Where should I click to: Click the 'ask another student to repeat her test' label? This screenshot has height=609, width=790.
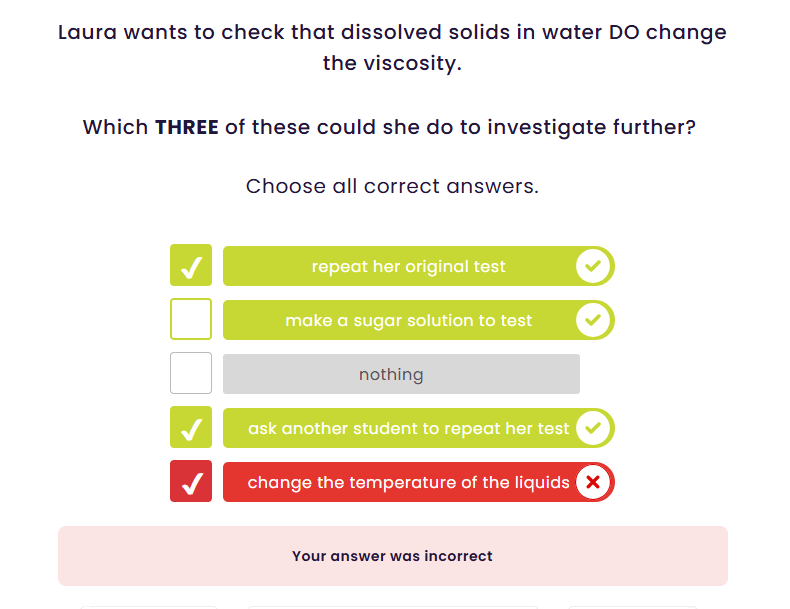[x=408, y=429]
